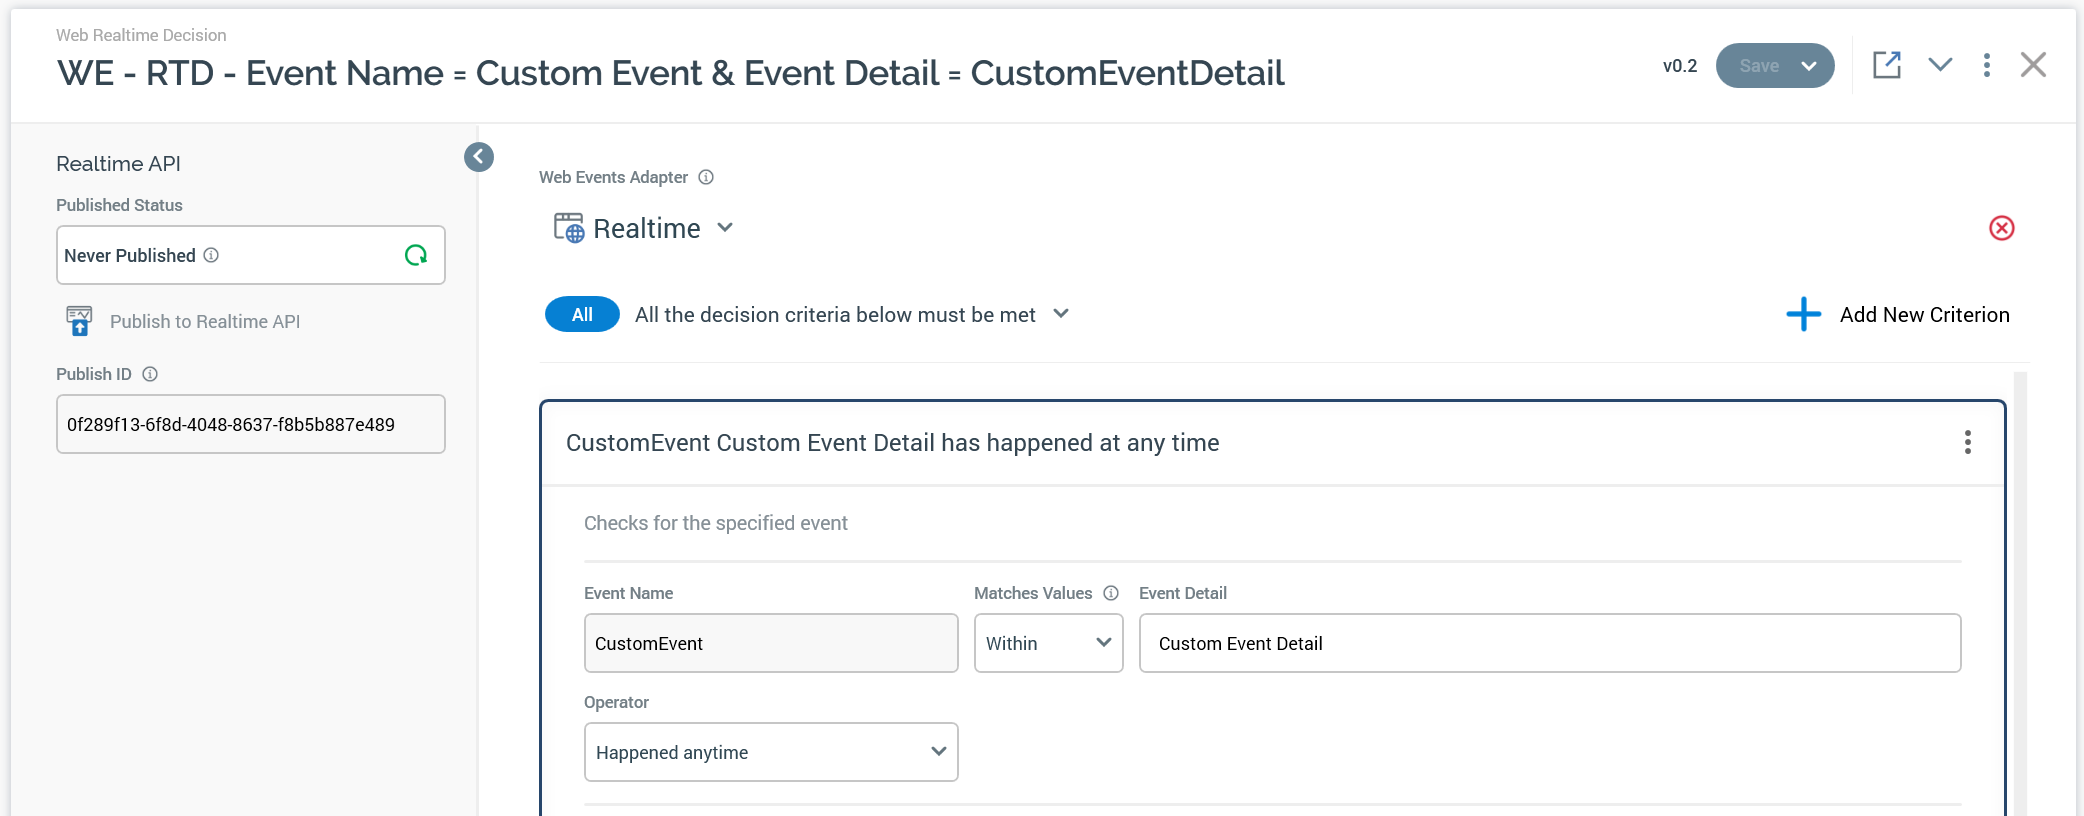Viewport: 2084px width, 816px height.
Task: Click the Publish ID info icon
Action: click(150, 374)
